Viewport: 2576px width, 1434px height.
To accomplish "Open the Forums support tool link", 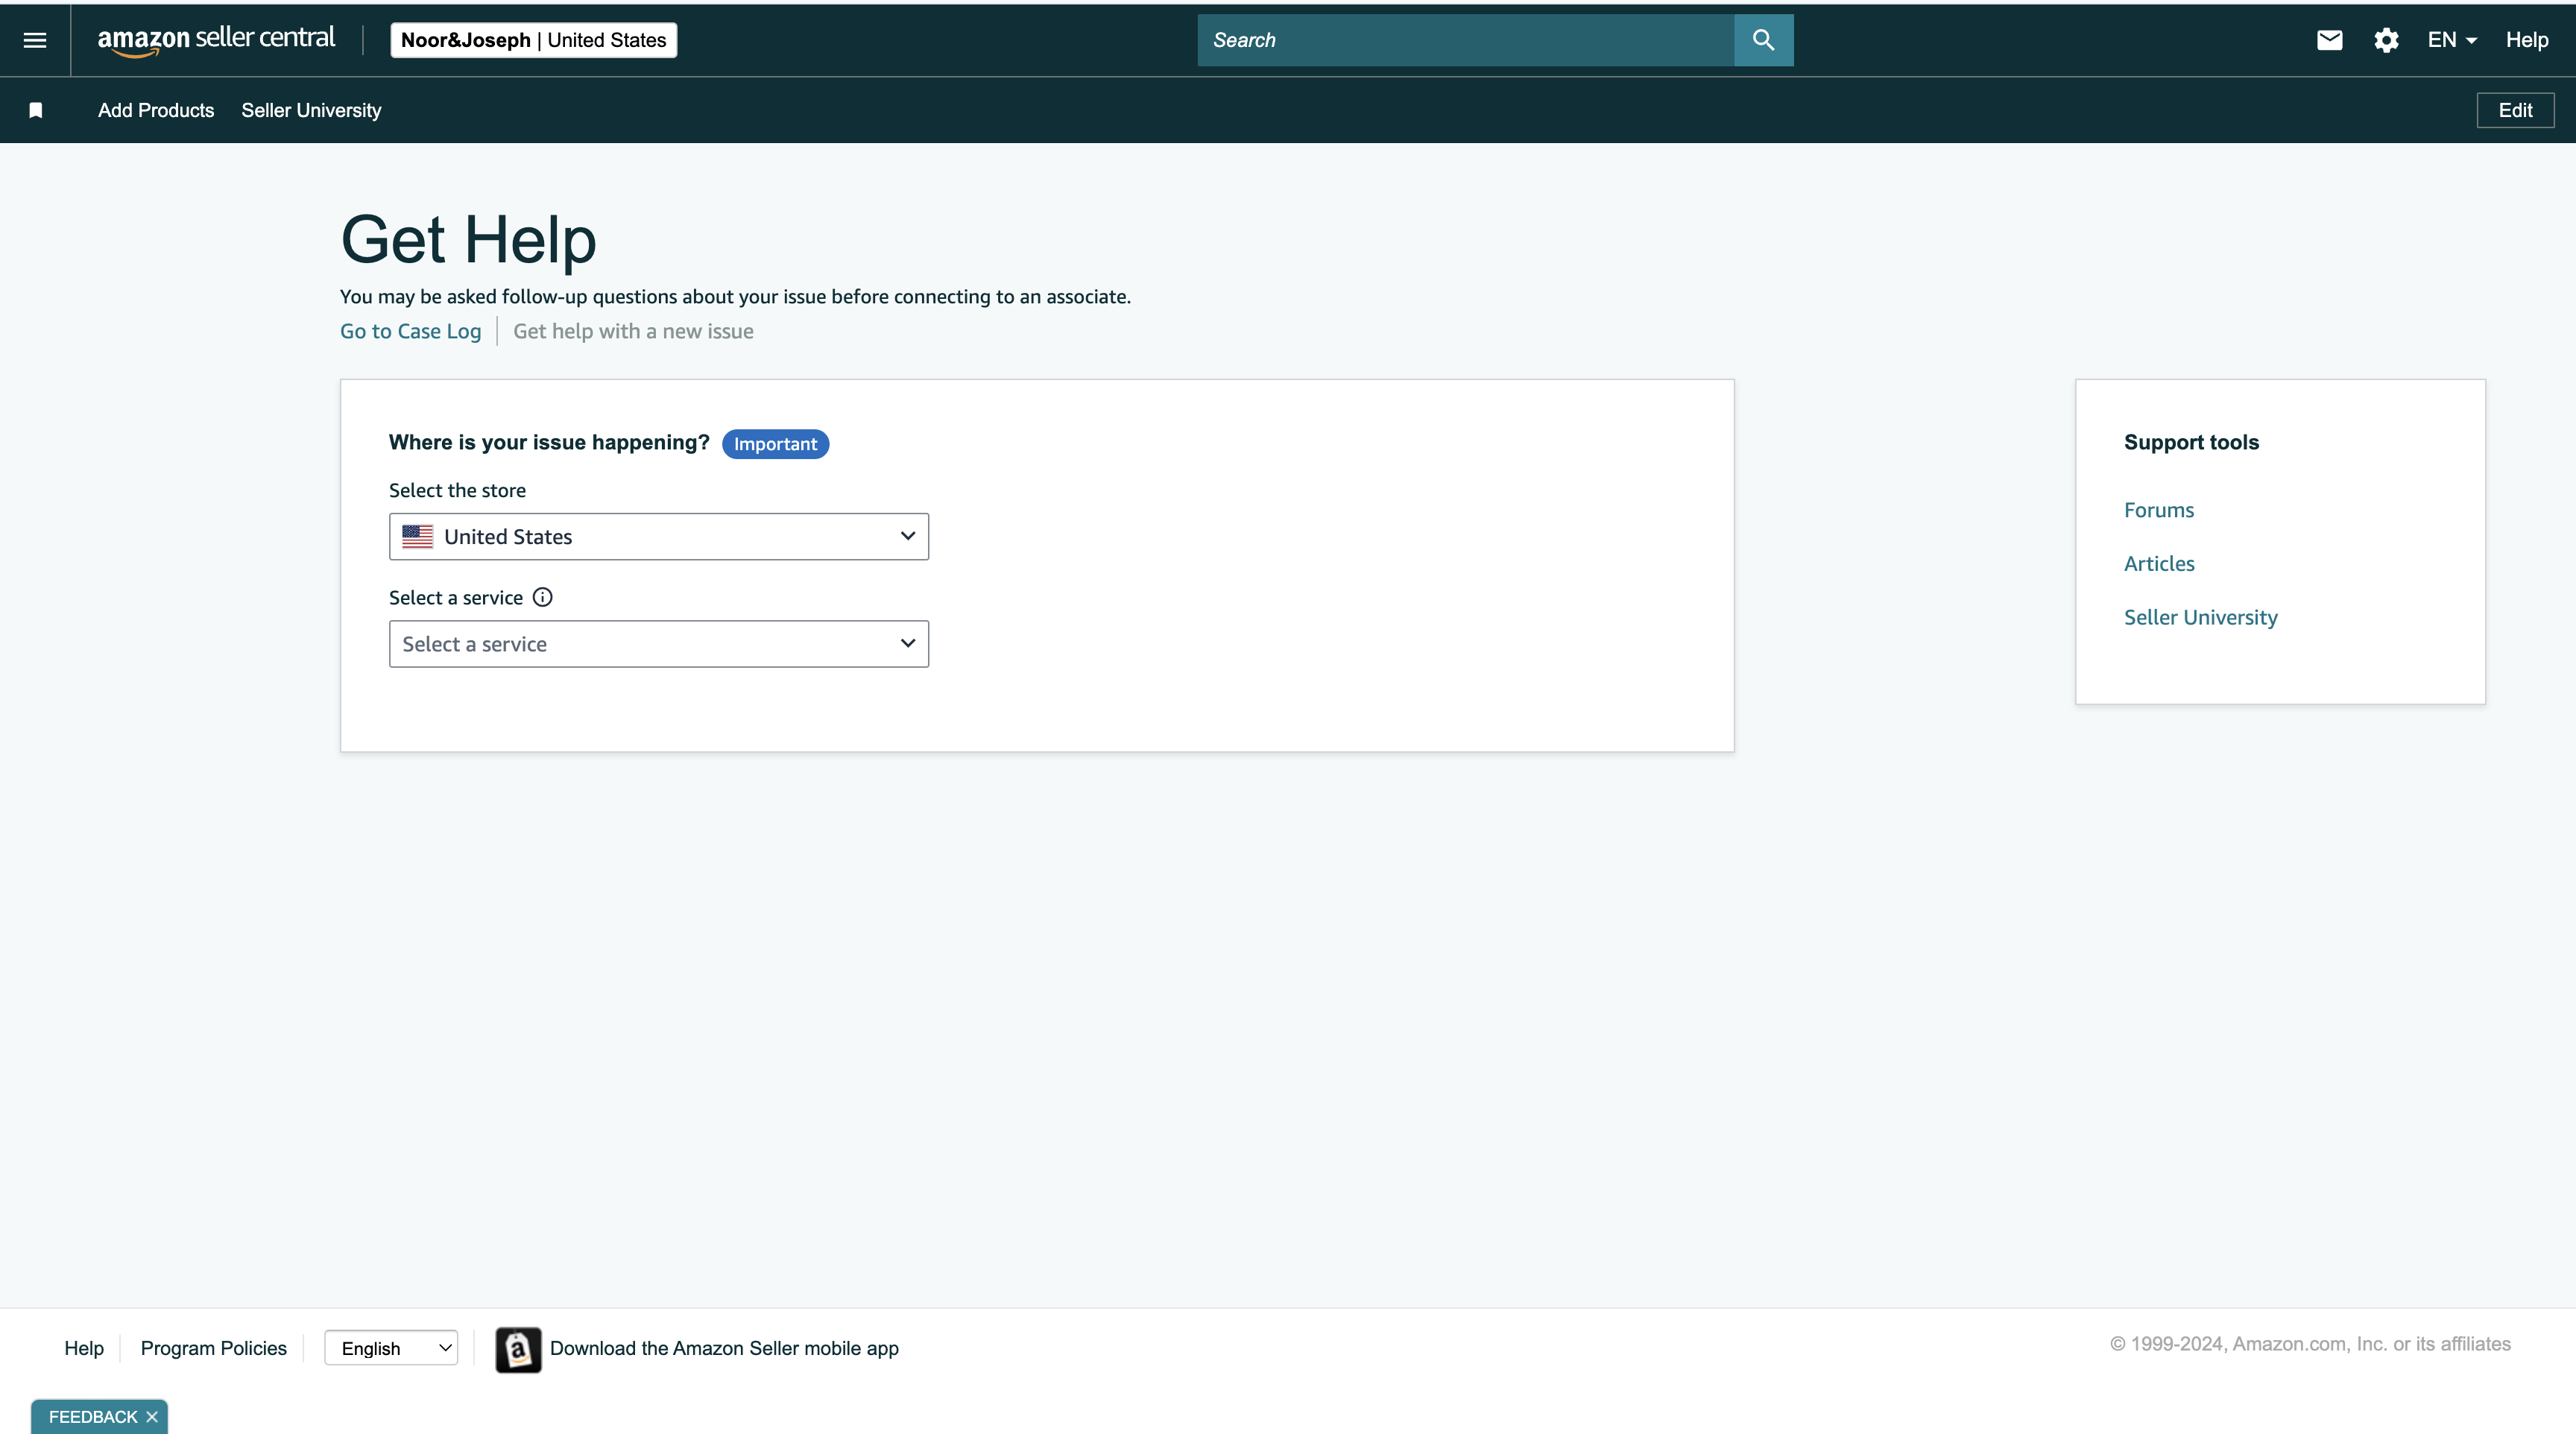I will (x=2159, y=510).
